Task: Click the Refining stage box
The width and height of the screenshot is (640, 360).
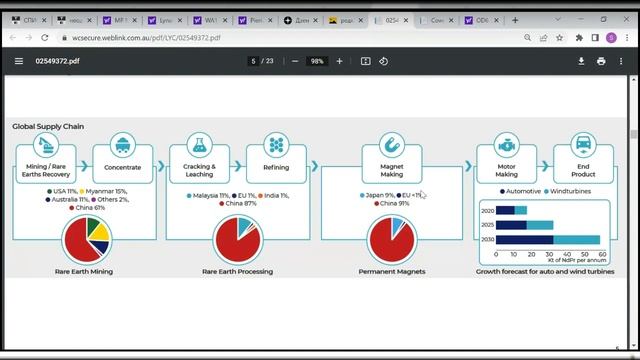Action: point(276,164)
